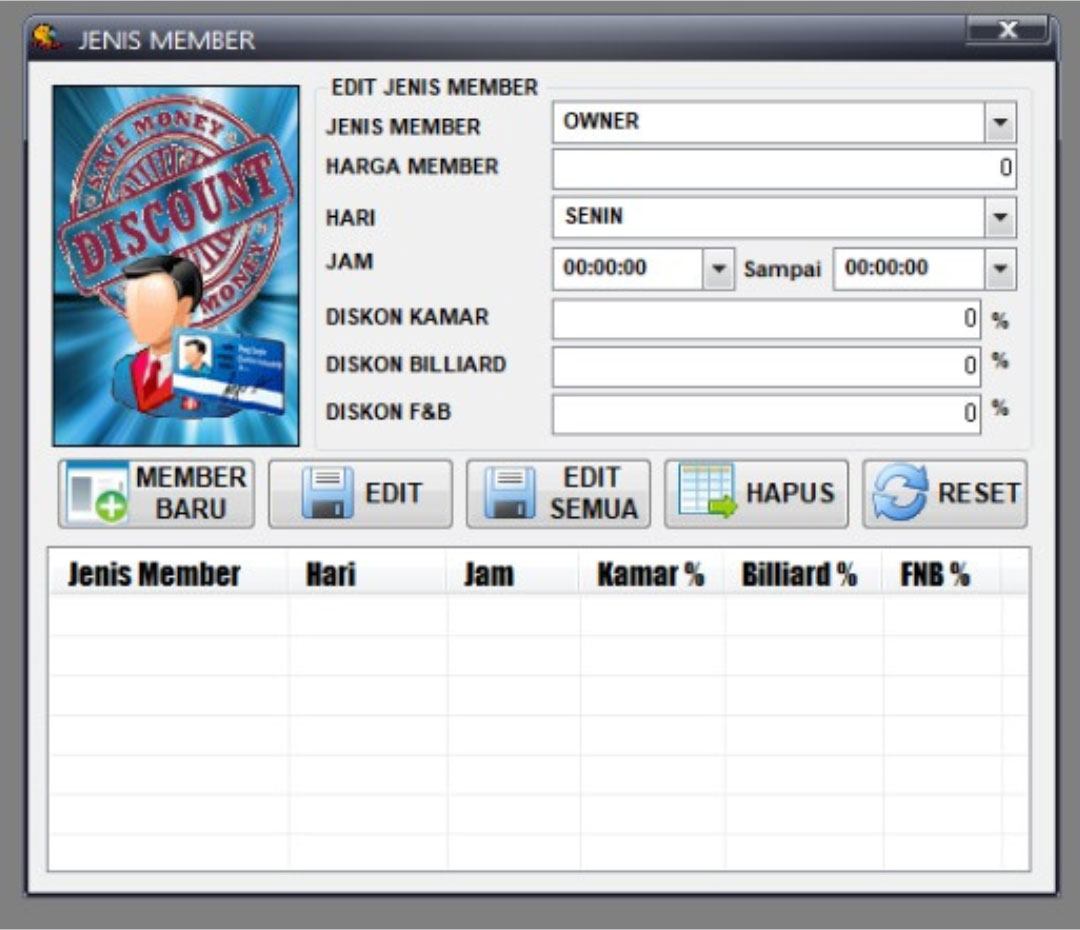Open the JAM start time dropdown

coord(717,270)
